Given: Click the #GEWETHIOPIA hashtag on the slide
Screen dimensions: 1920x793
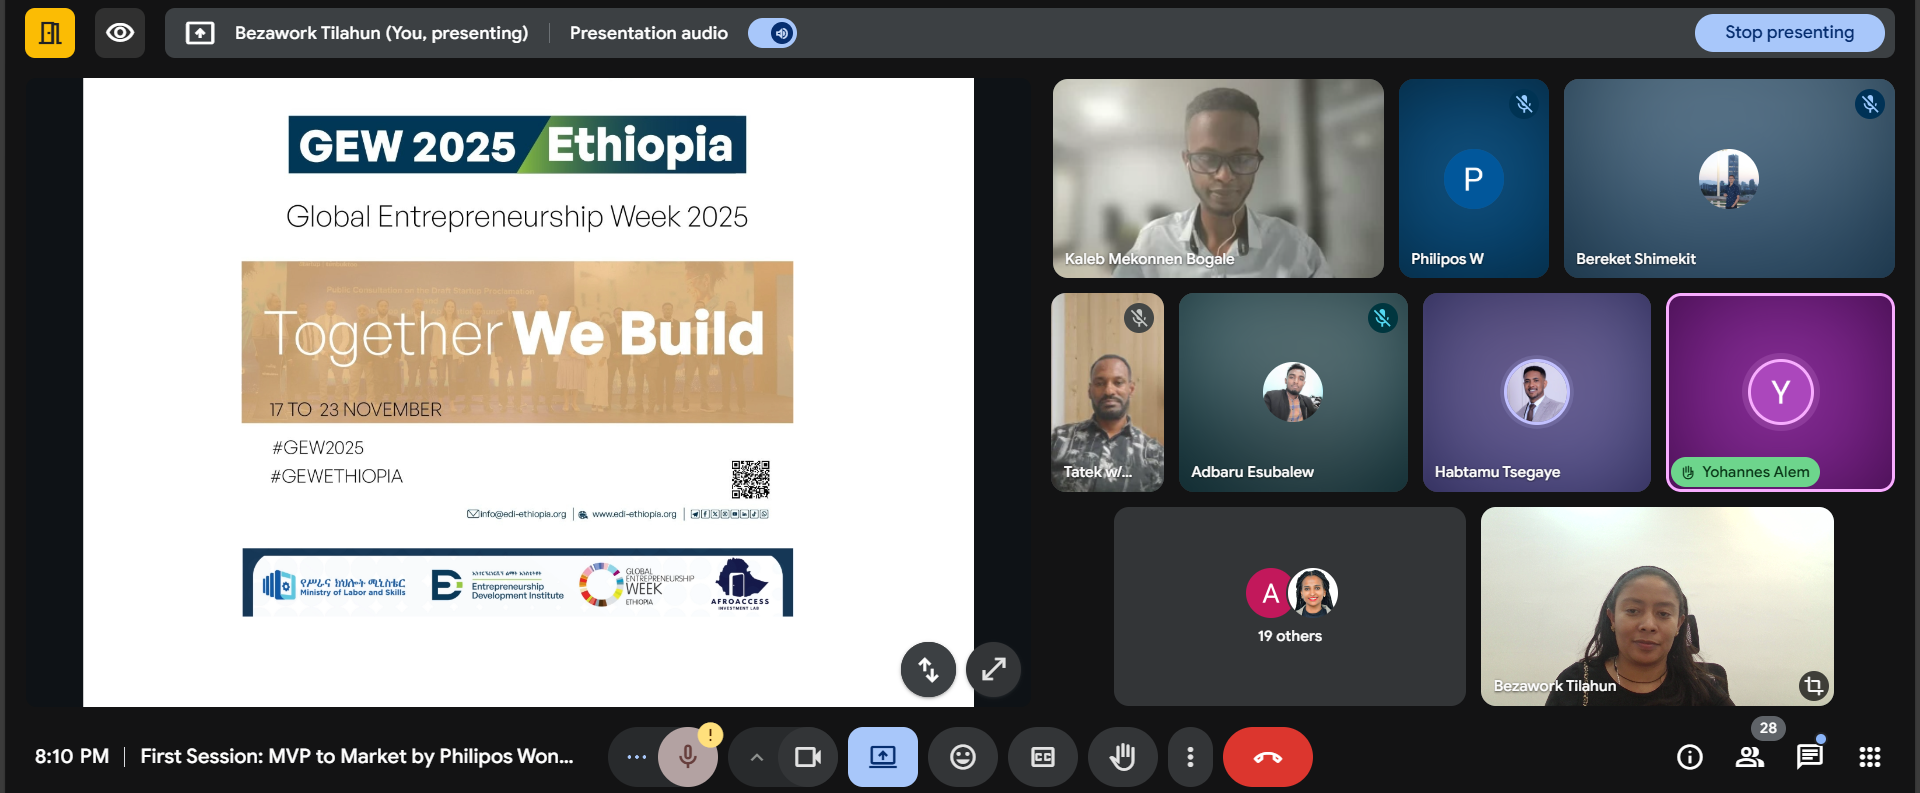Looking at the screenshot, I should 337,477.
